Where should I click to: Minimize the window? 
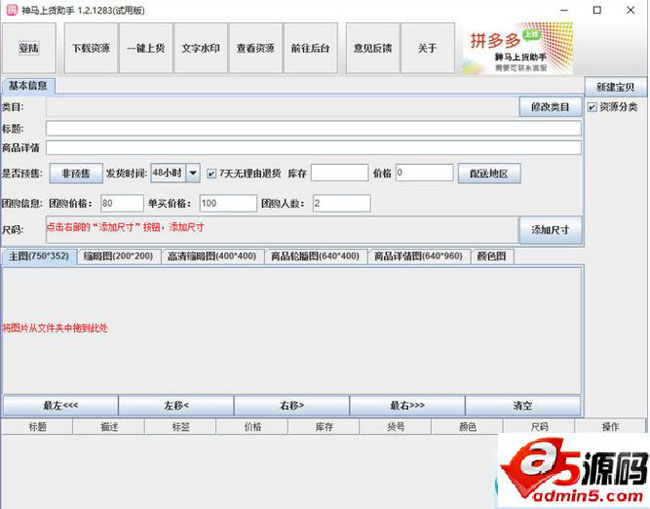click(564, 10)
